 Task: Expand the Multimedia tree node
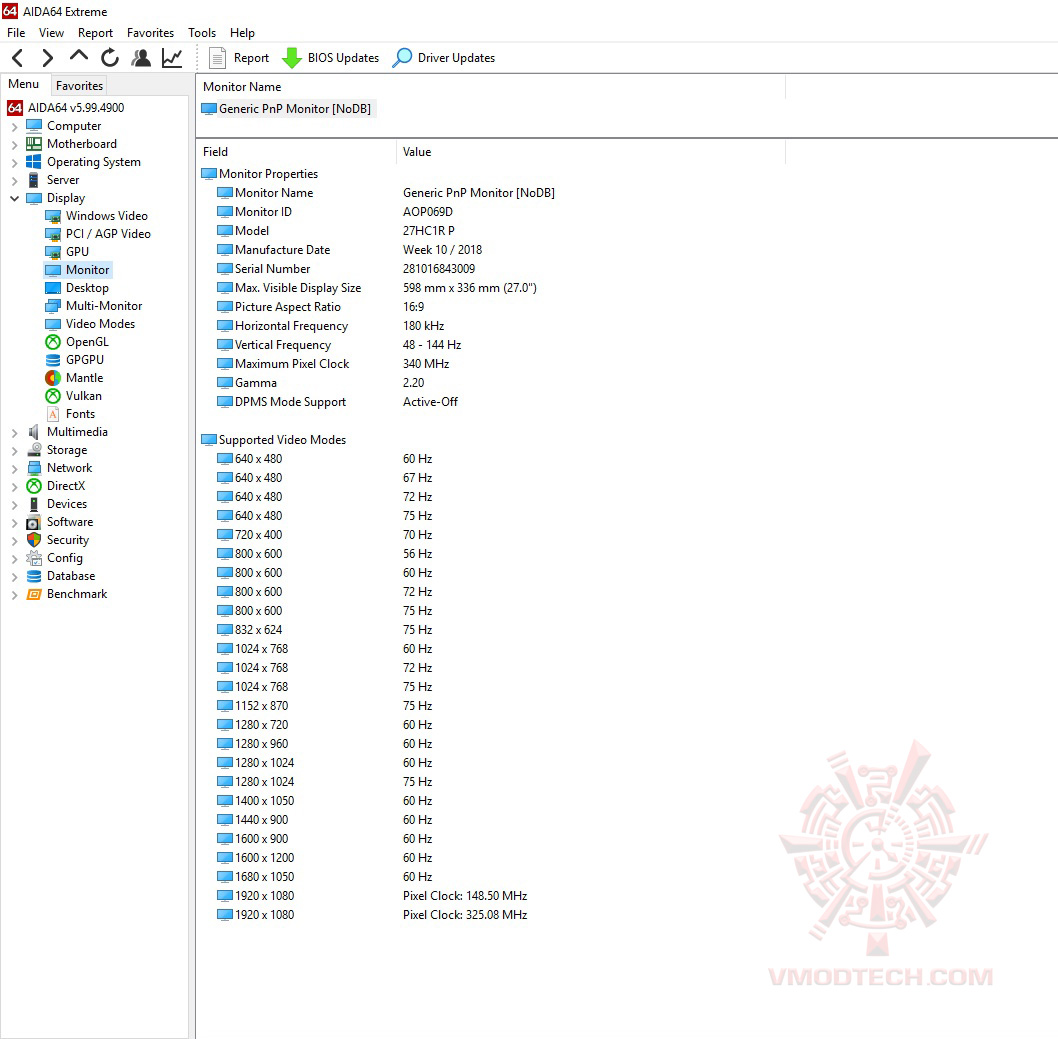point(14,432)
